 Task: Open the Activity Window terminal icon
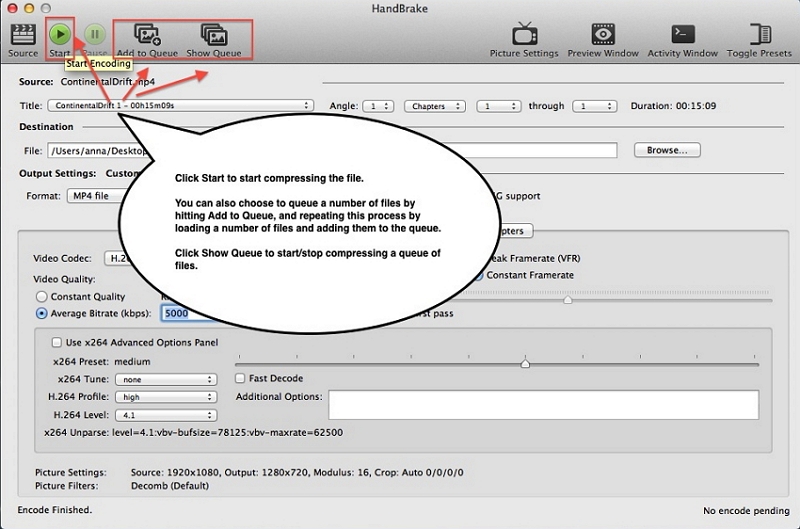click(683, 35)
